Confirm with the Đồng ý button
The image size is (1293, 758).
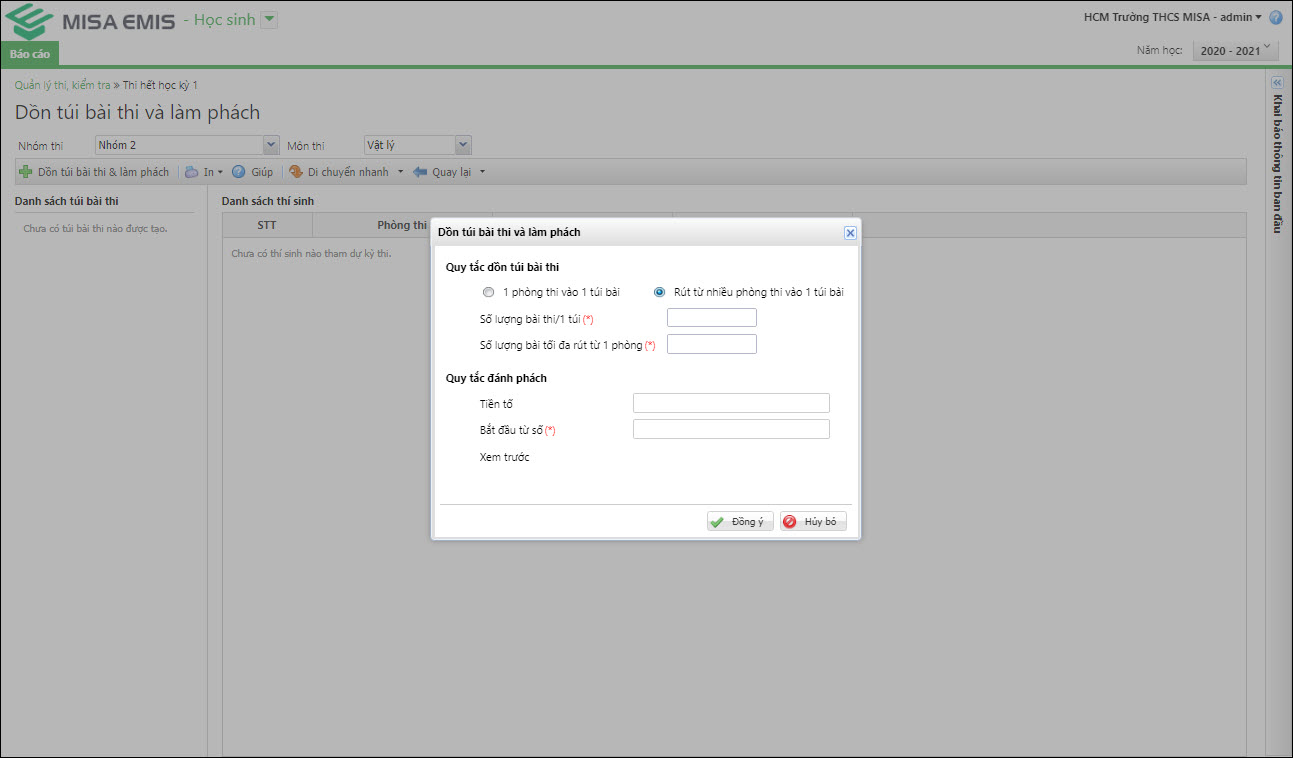(x=740, y=522)
